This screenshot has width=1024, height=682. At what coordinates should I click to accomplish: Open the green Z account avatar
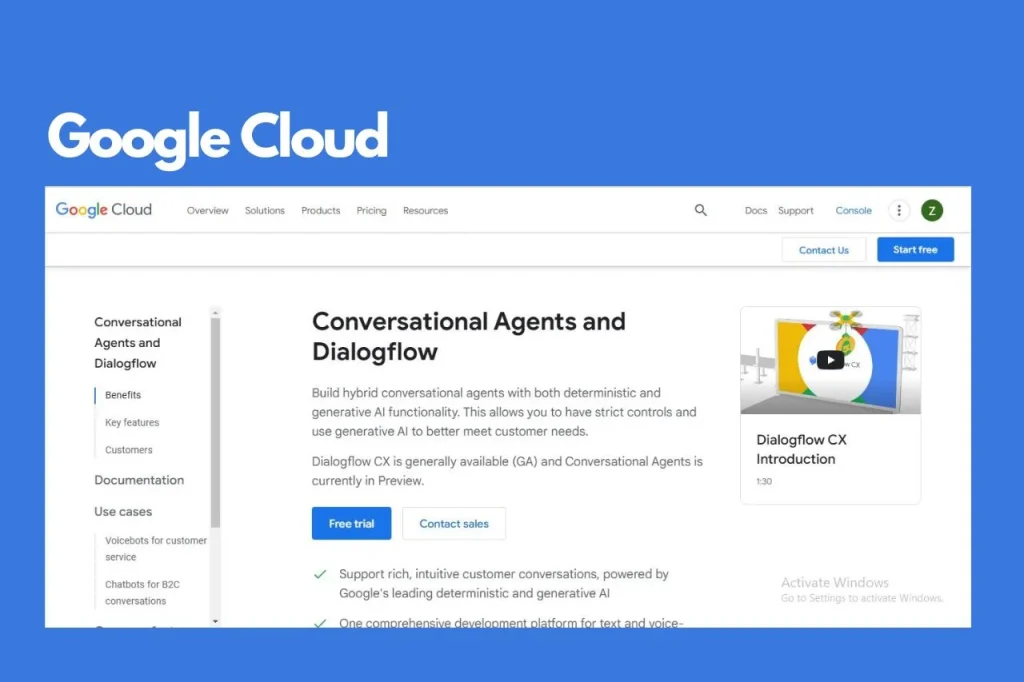[932, 210]
